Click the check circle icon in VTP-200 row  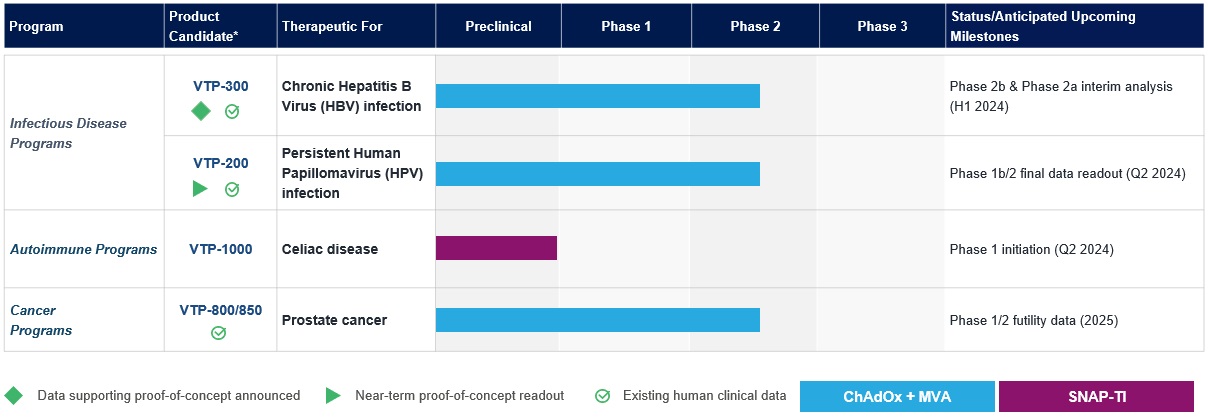232,188
